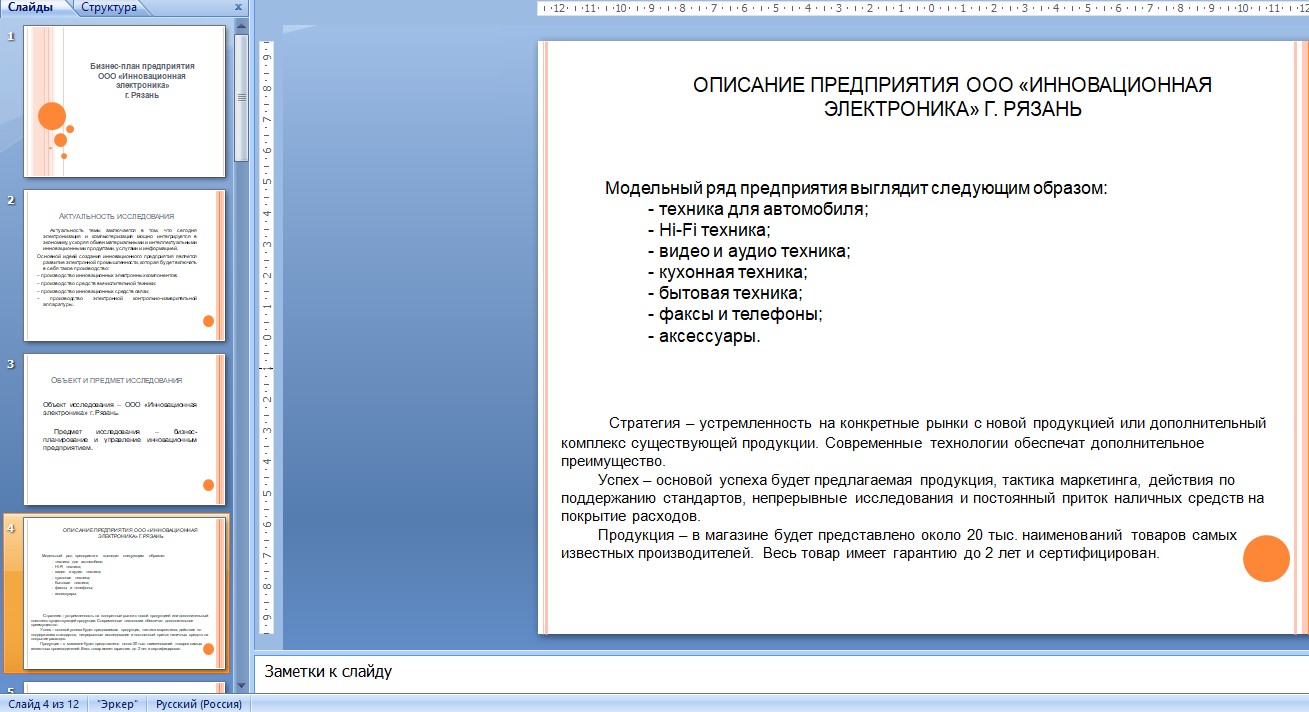Open the Русский (Россия) language setting
The image size is (1309, 712).
click(x=198, y=704)
